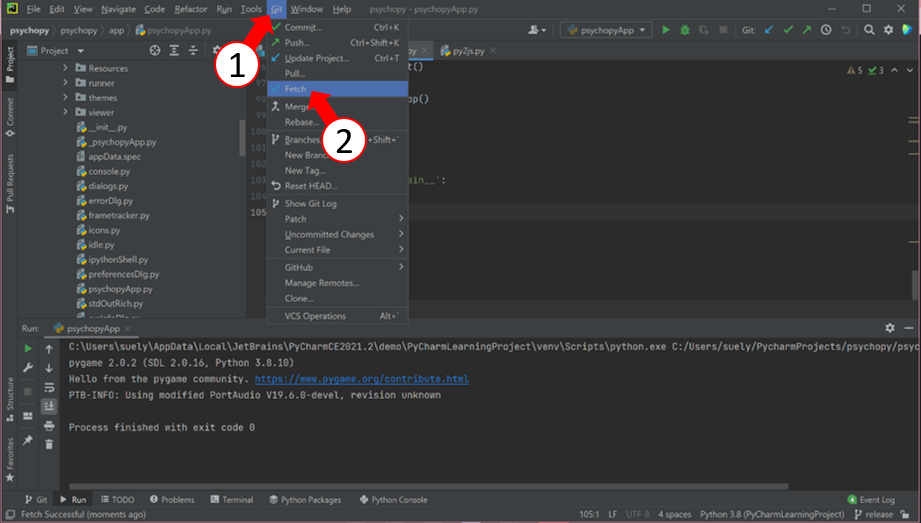Select Manage Remotes in Git menu
Image resolution: width=921 pixels, height=523 pixels.
(x=338, y=283)
